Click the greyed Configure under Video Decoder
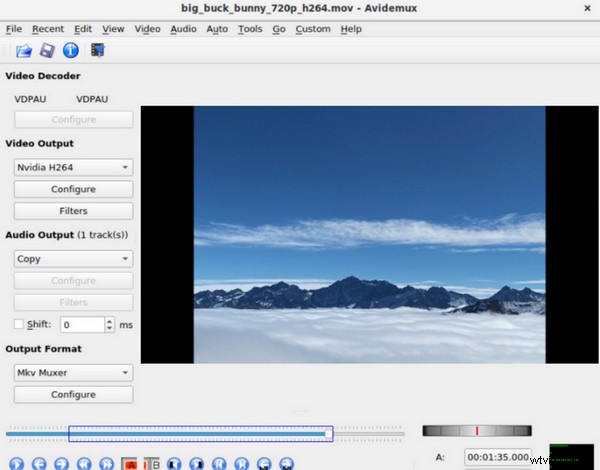Viewport: 600px width, 470px height. tap(73, 120)
